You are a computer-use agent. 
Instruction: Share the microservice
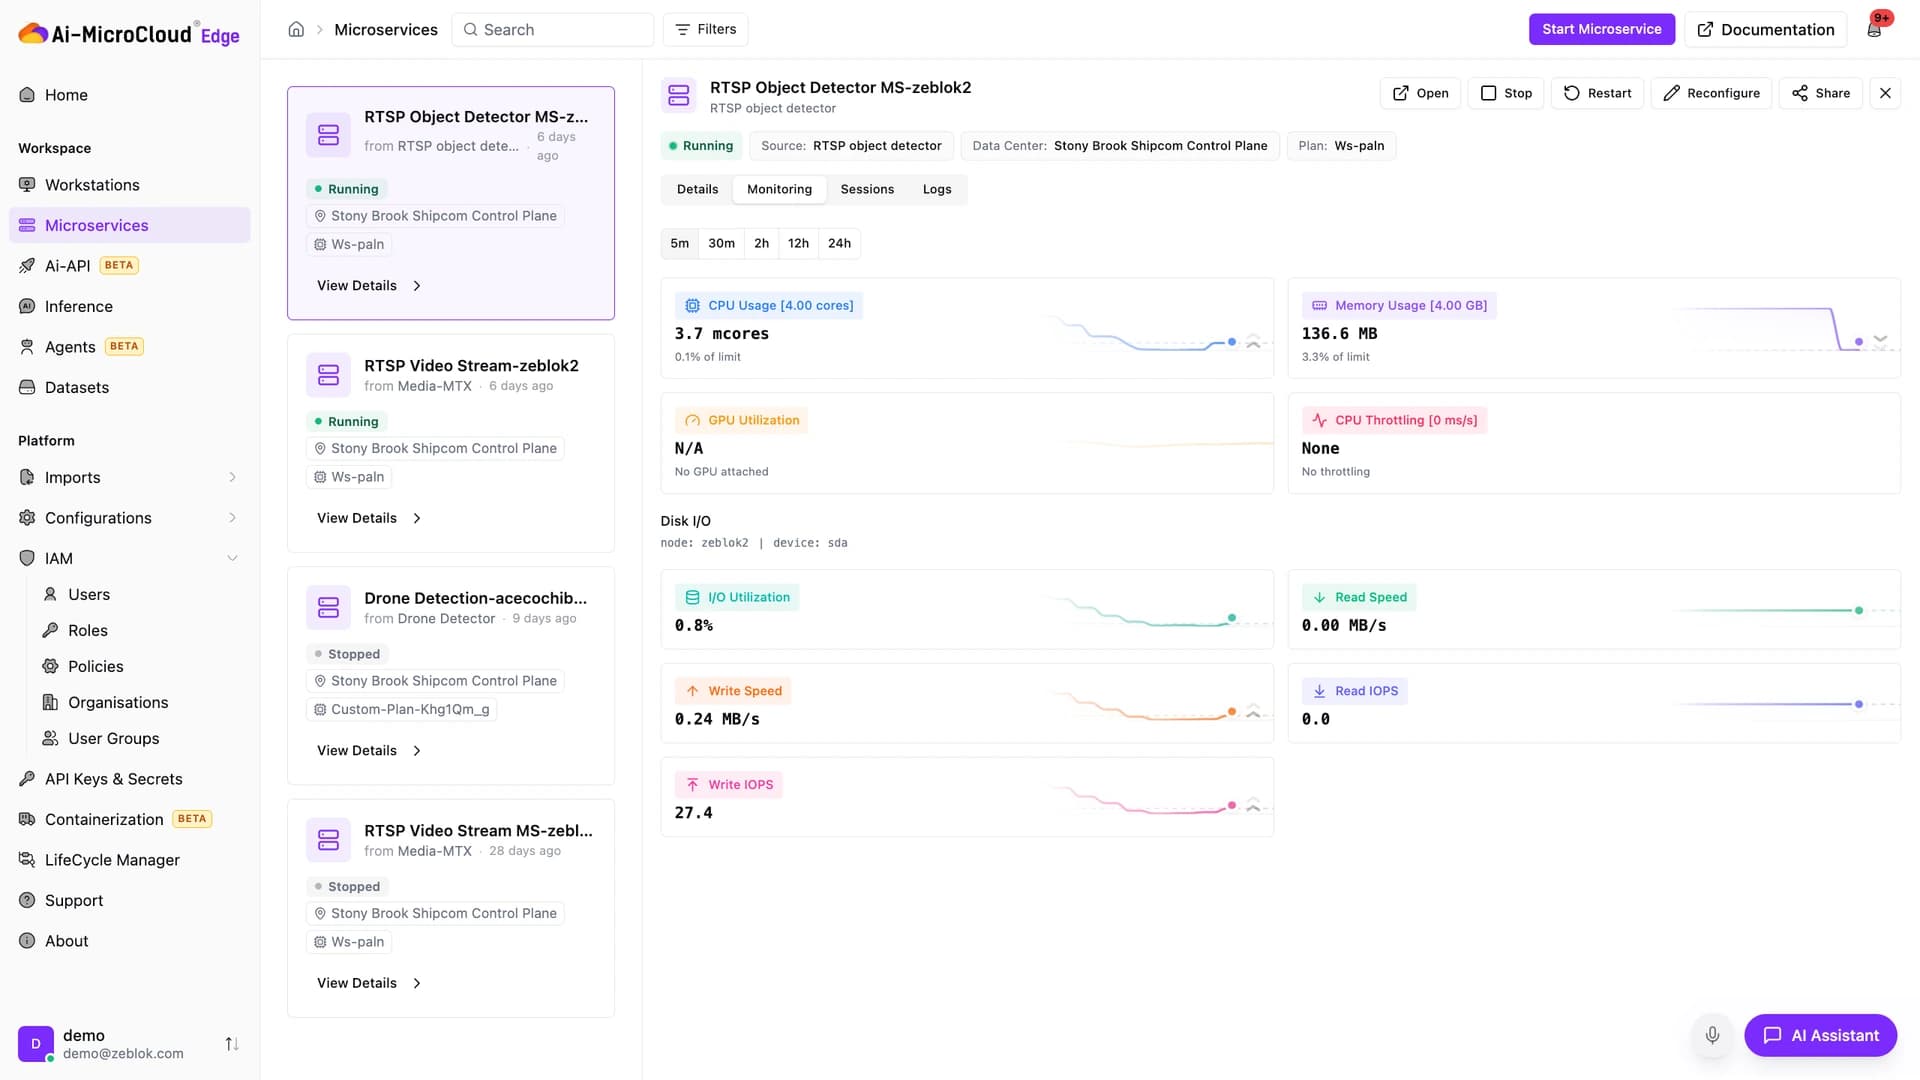click(x=1821, y=93)
